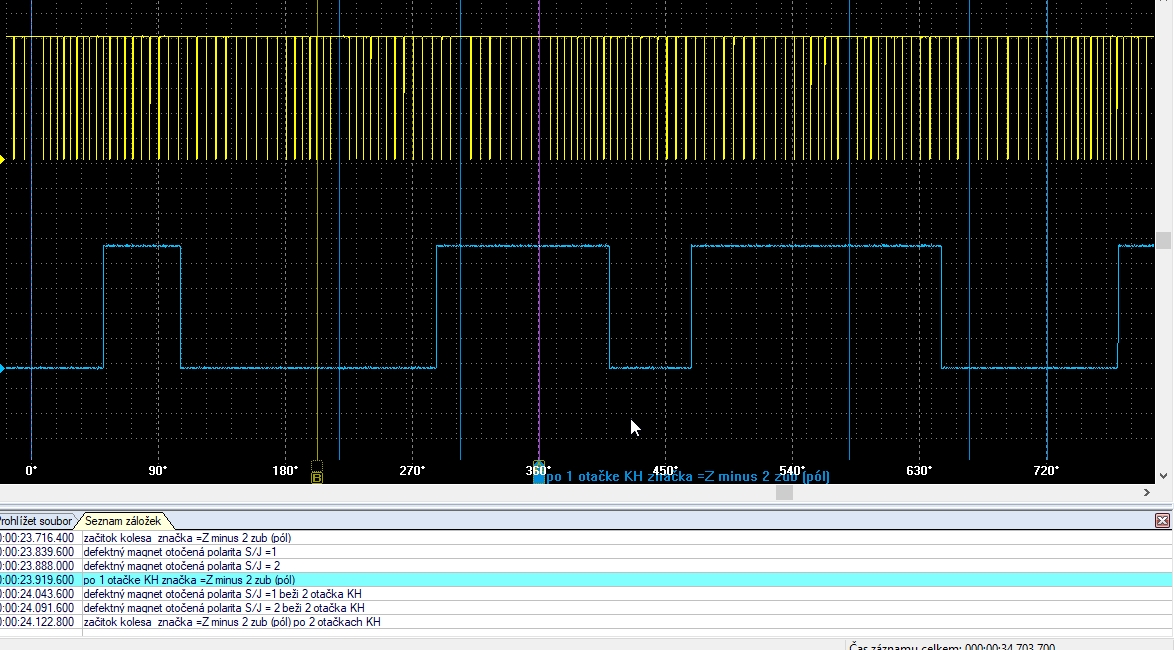Click the yellow channel zero-level arrow marker
The height and width of the screenshot is (650, 1174).
tap(2, 160)
